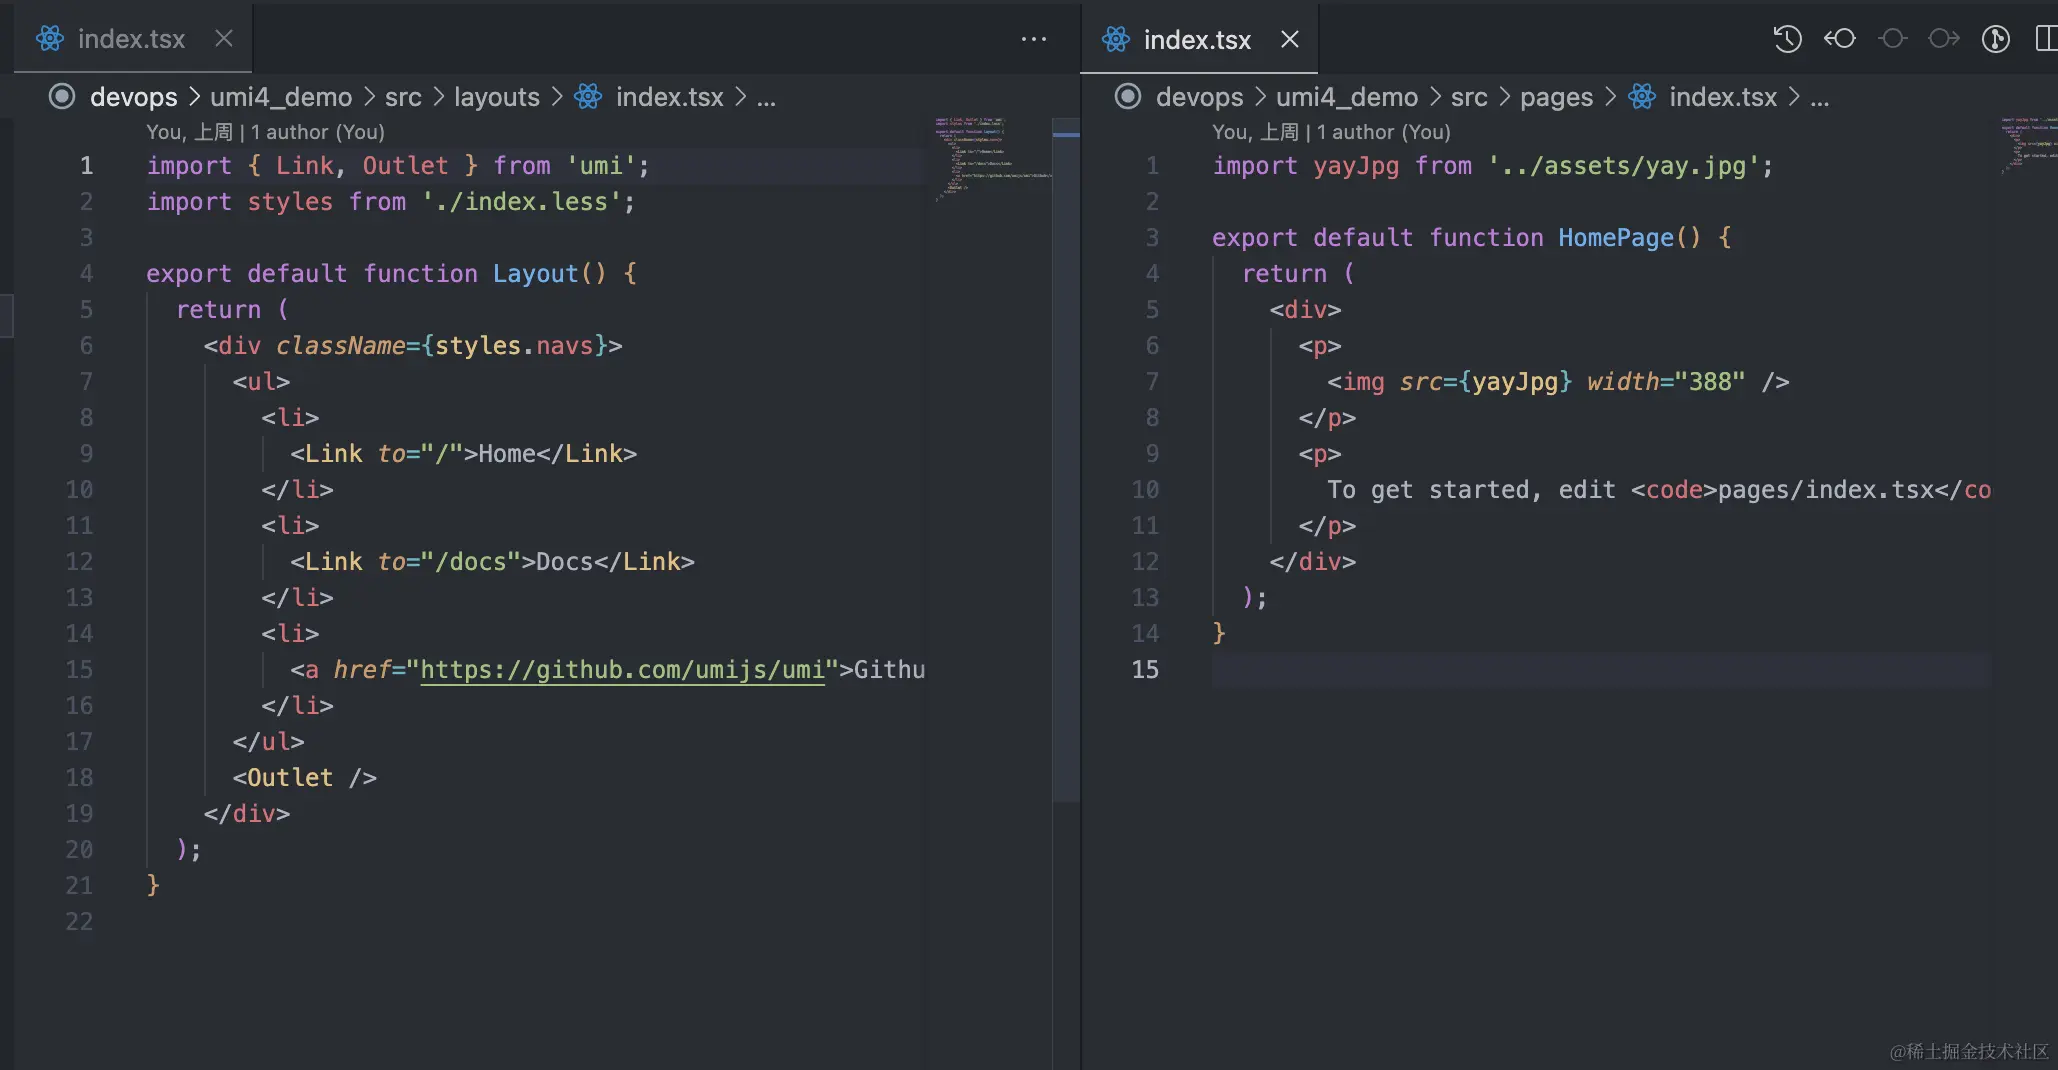The width and height of the screenshot is (2058, 1070).
Task: Click devops in left breadcrumb
Action: click(134, 97)
